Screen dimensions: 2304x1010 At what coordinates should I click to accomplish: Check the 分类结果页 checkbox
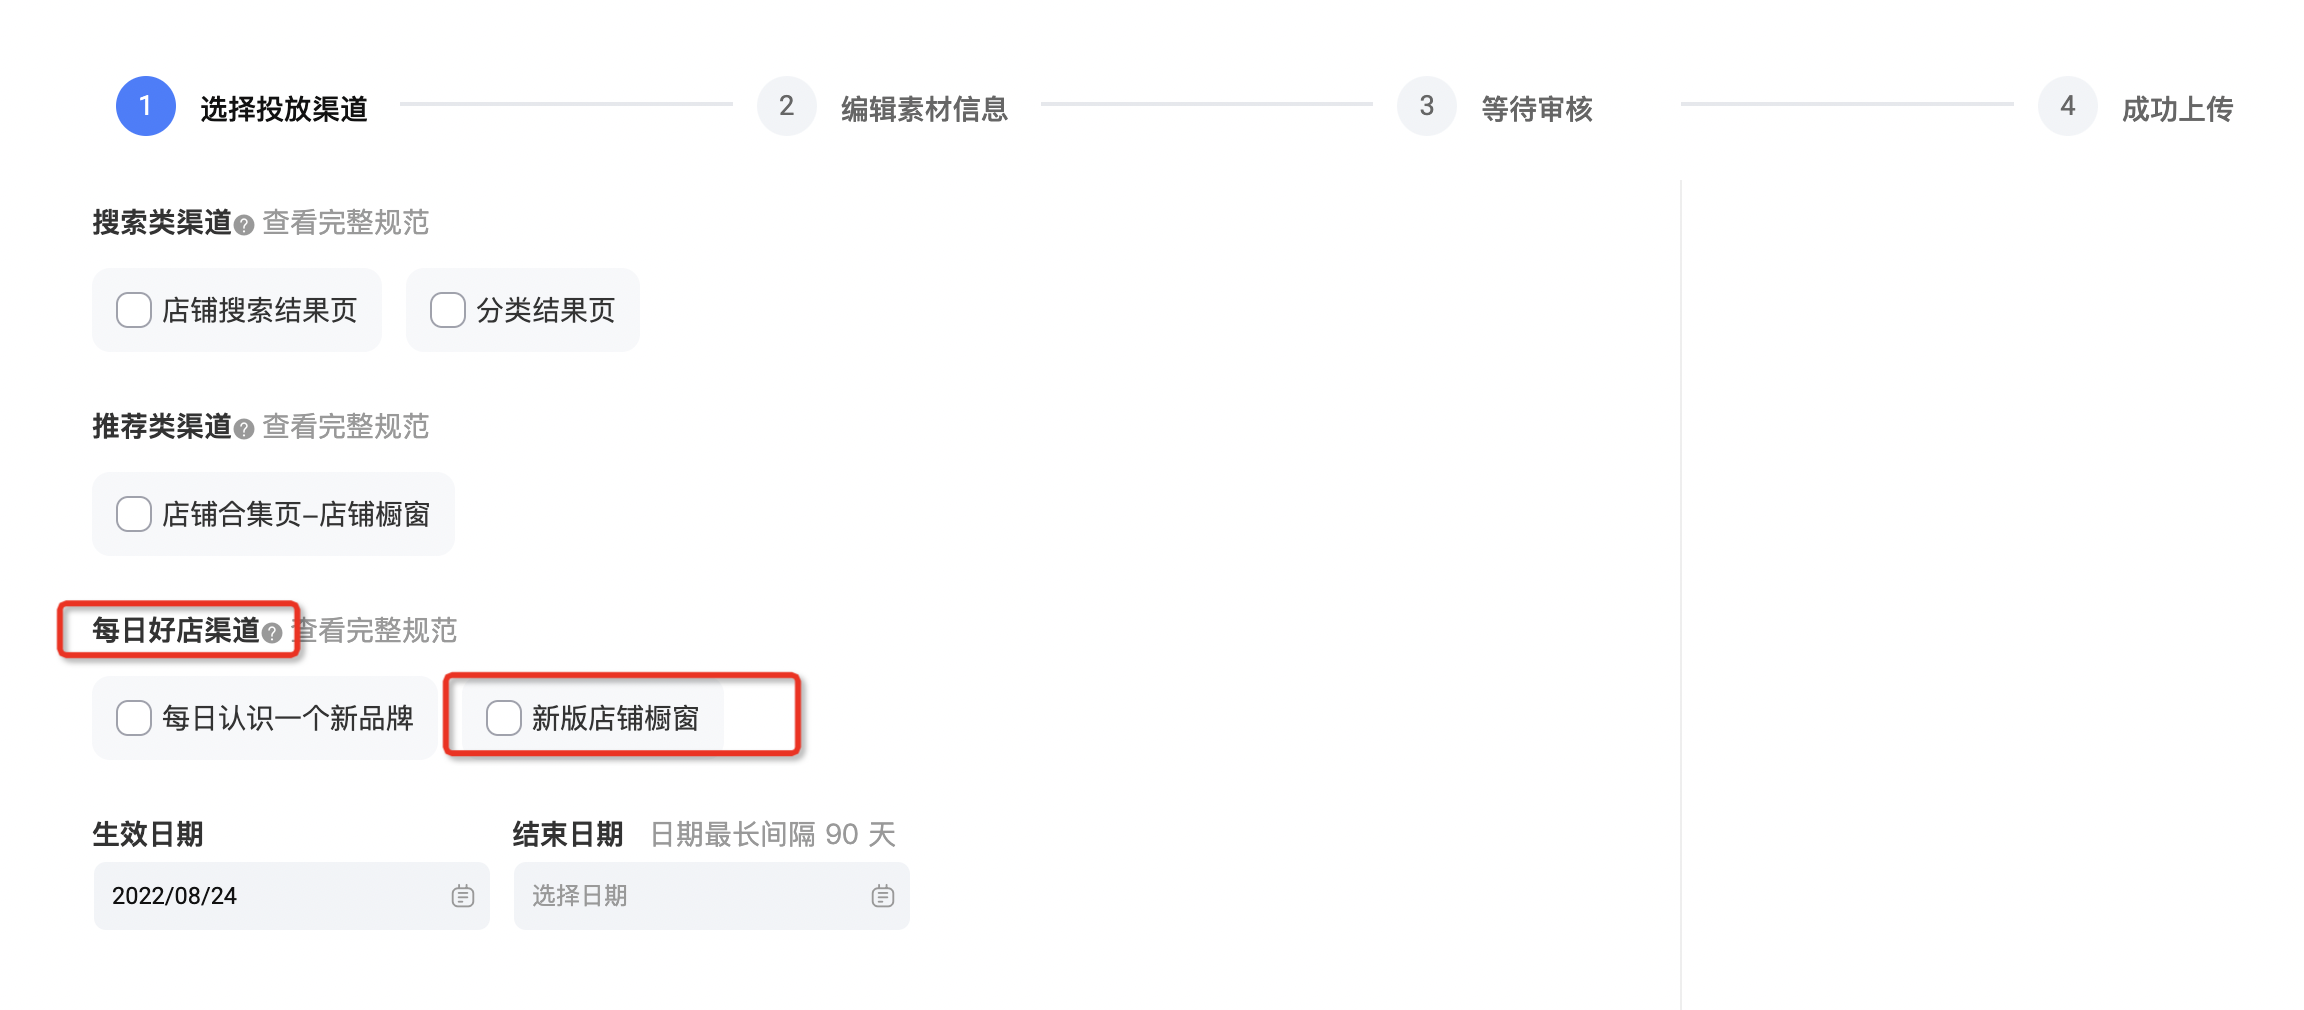[448, 310]
